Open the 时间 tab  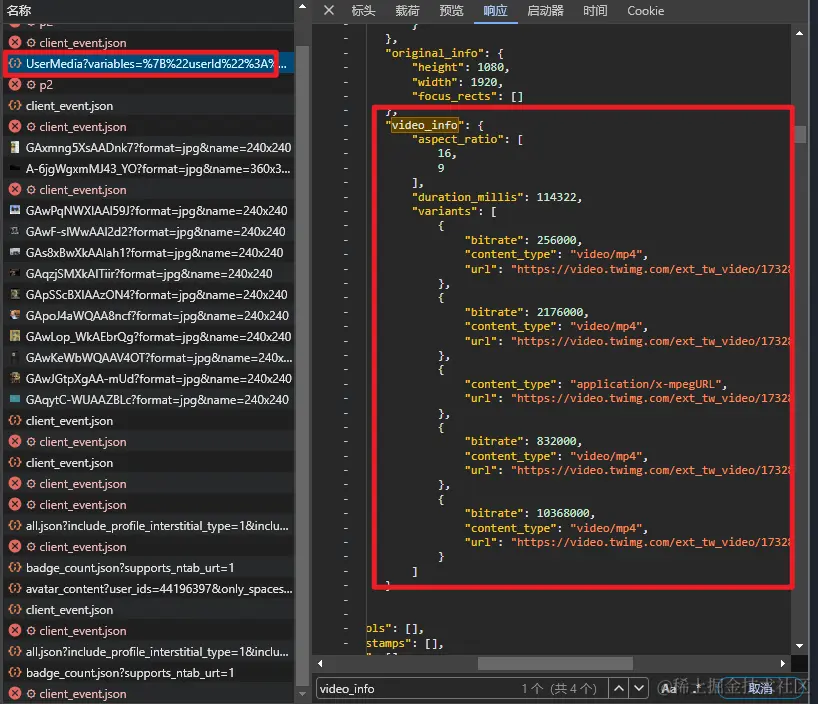click(595, 10)
